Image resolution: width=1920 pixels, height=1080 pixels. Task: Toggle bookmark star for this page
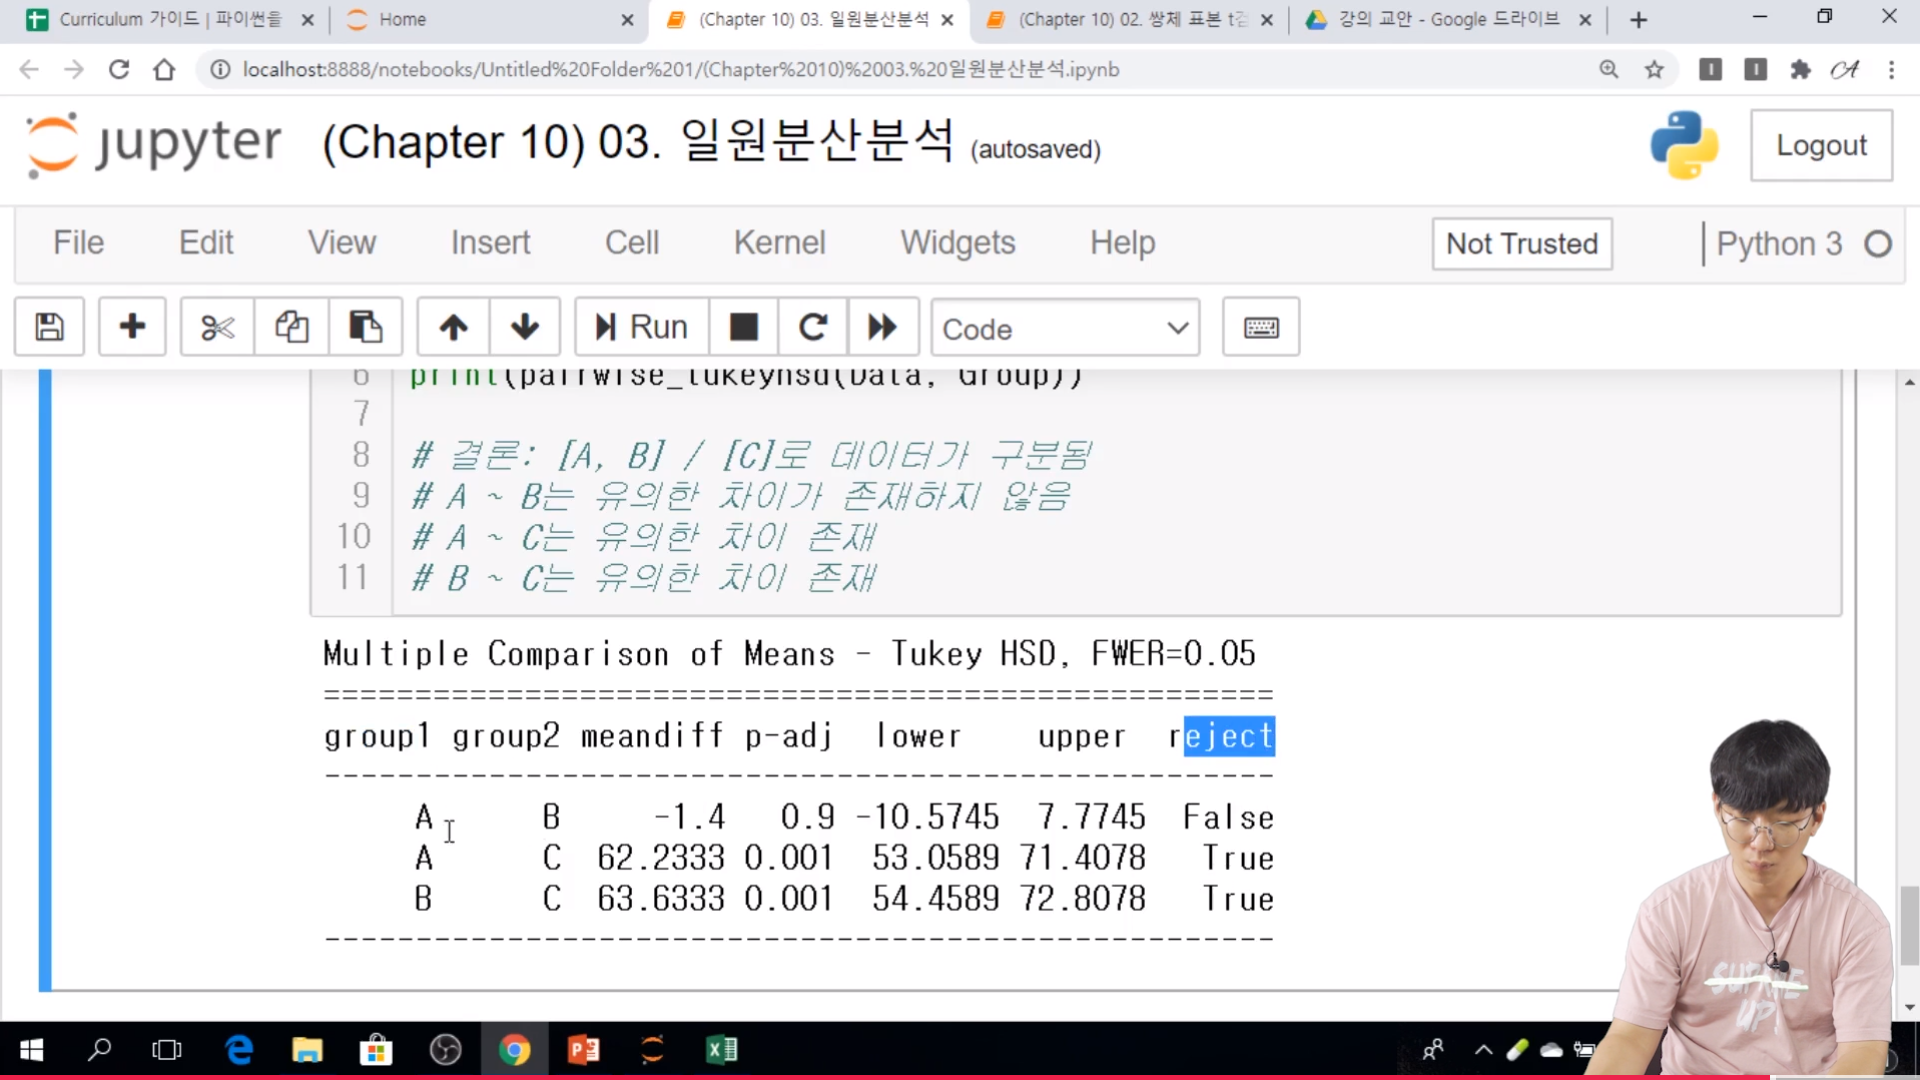[1654, 69]
